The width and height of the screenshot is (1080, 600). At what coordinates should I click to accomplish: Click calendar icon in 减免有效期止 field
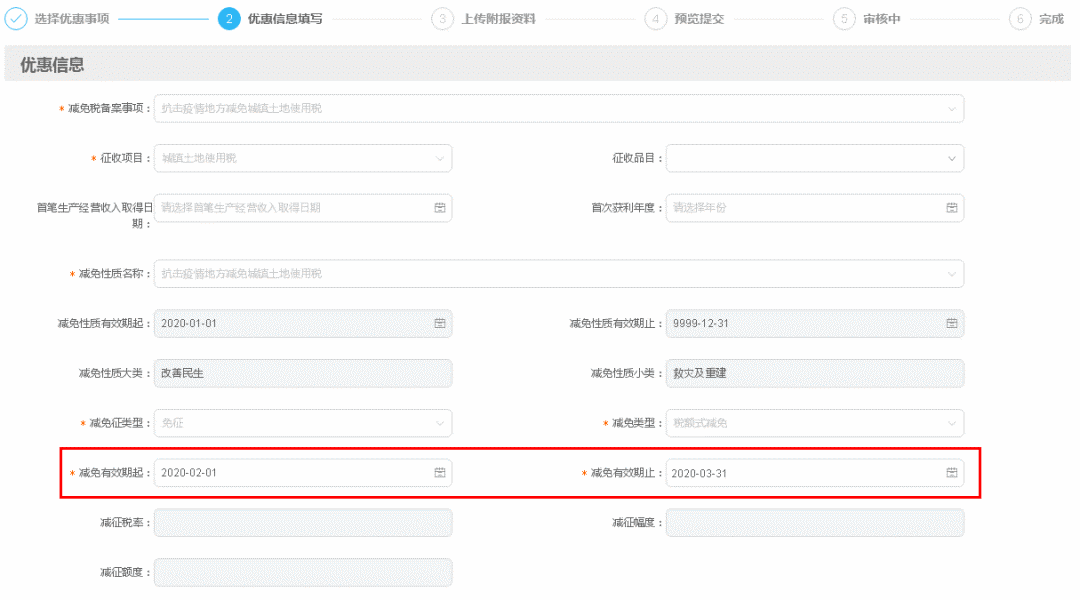pos(951,473)
